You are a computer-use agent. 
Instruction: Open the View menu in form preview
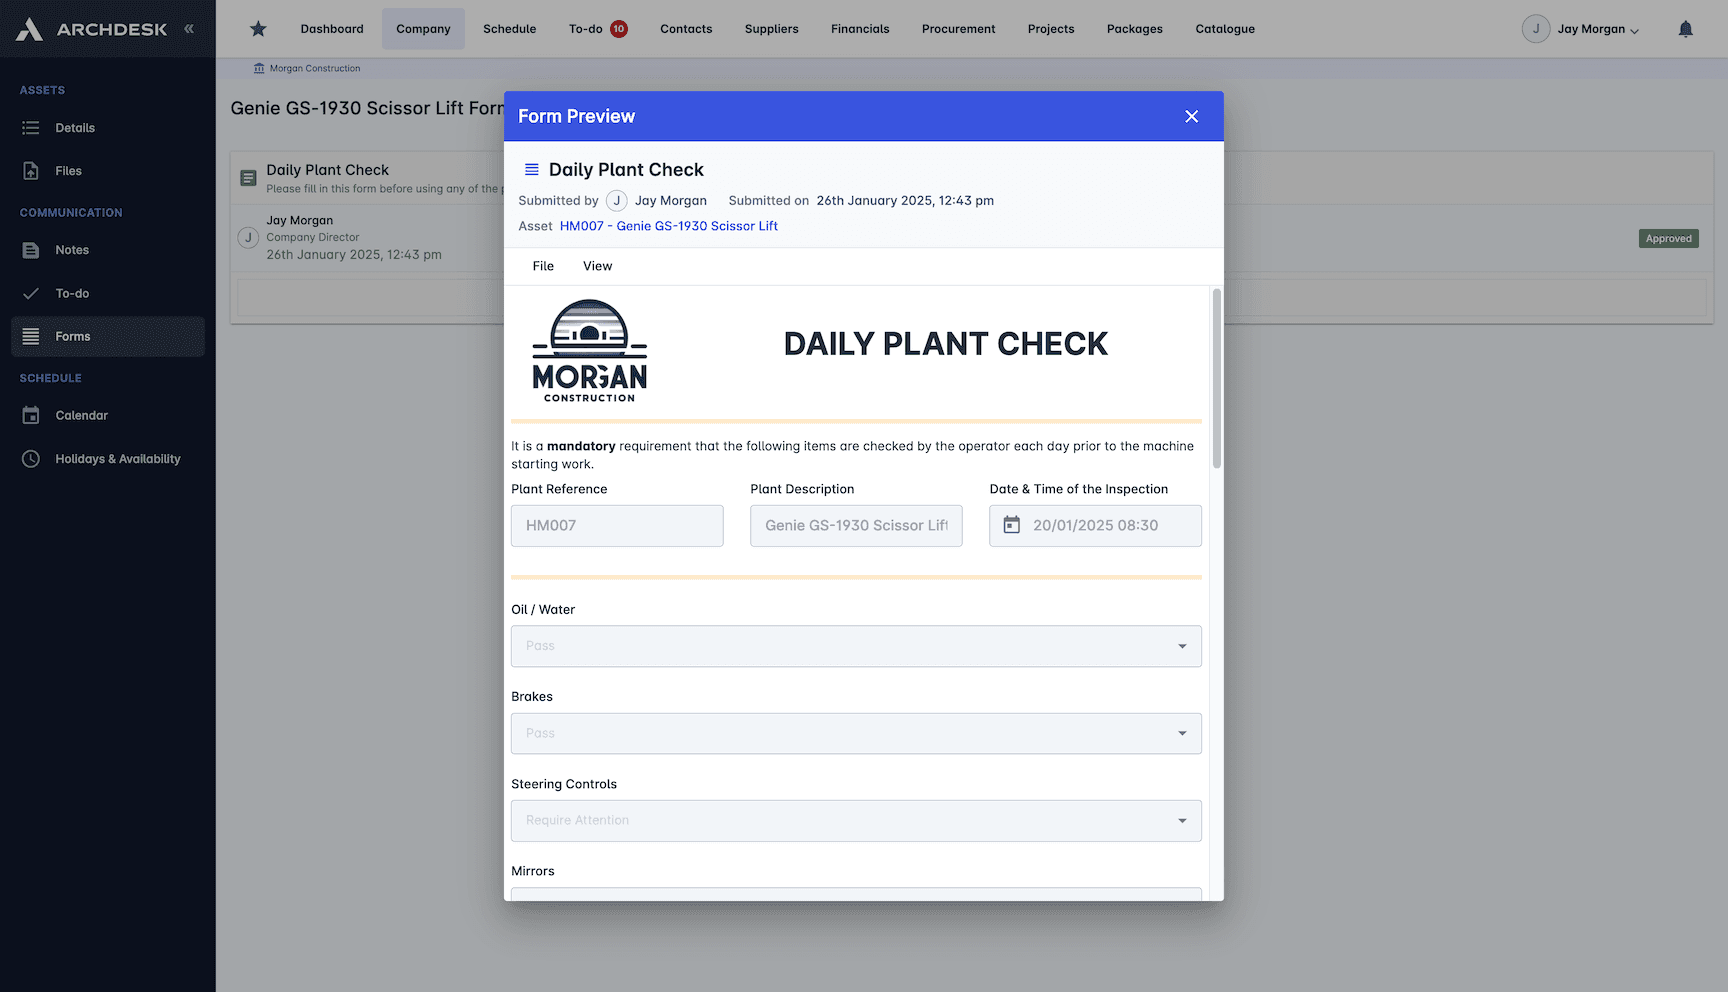597,266
